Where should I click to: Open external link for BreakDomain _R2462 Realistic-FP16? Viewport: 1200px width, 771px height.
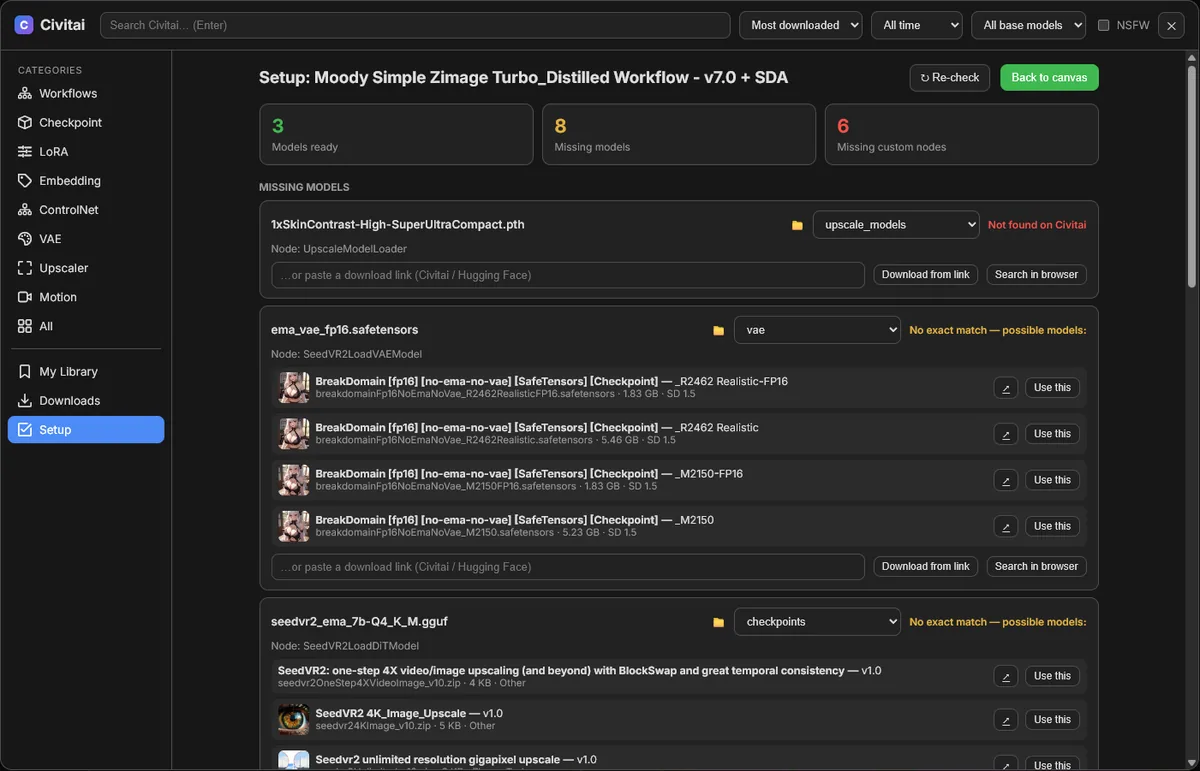pos(1006,388)
